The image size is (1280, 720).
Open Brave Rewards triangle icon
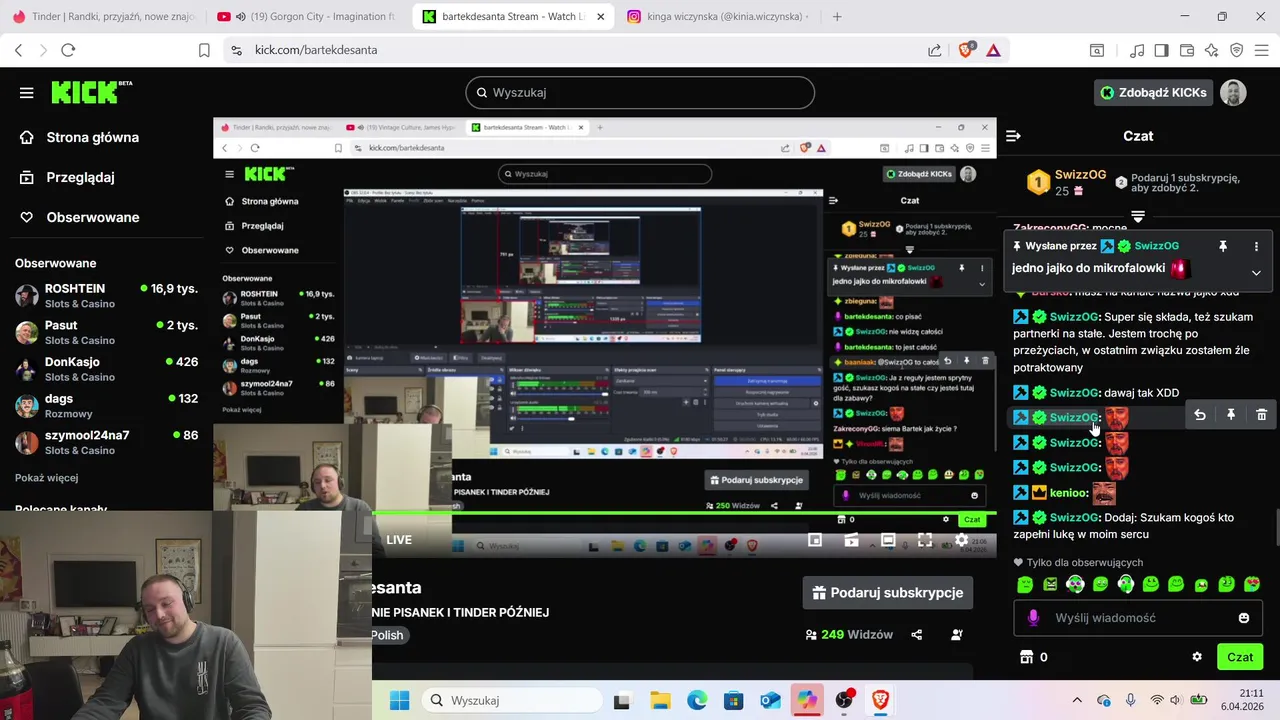point(994,50)
